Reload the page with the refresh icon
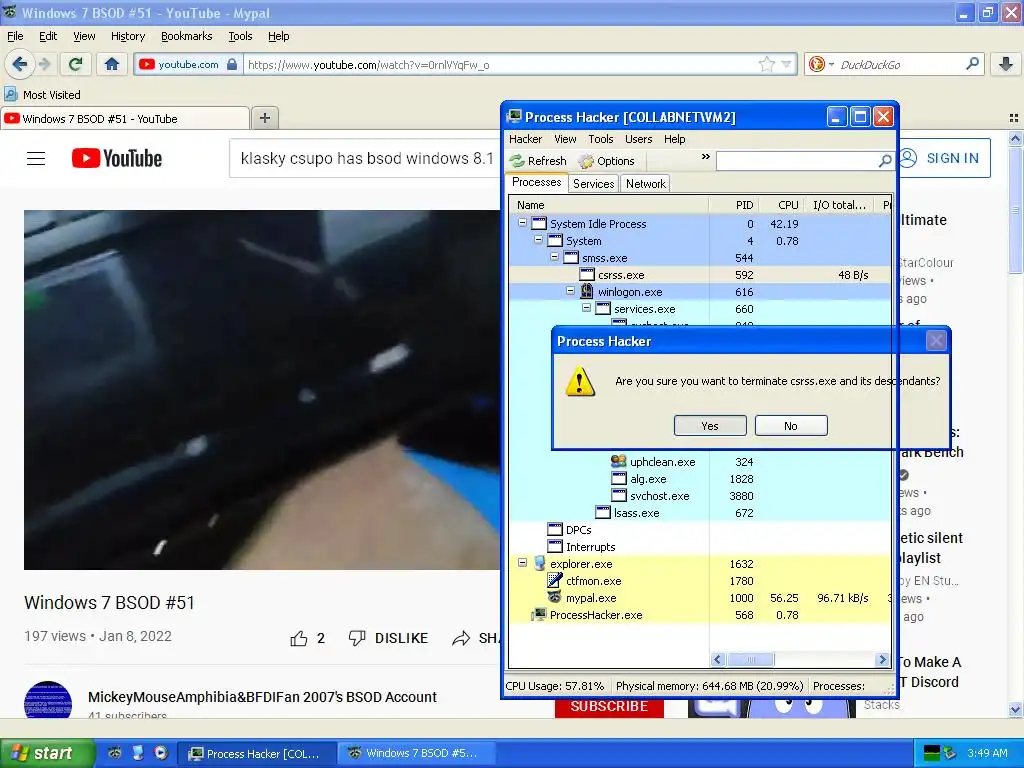The height and width of the screenshot is (768, 1024). [76, 64]
